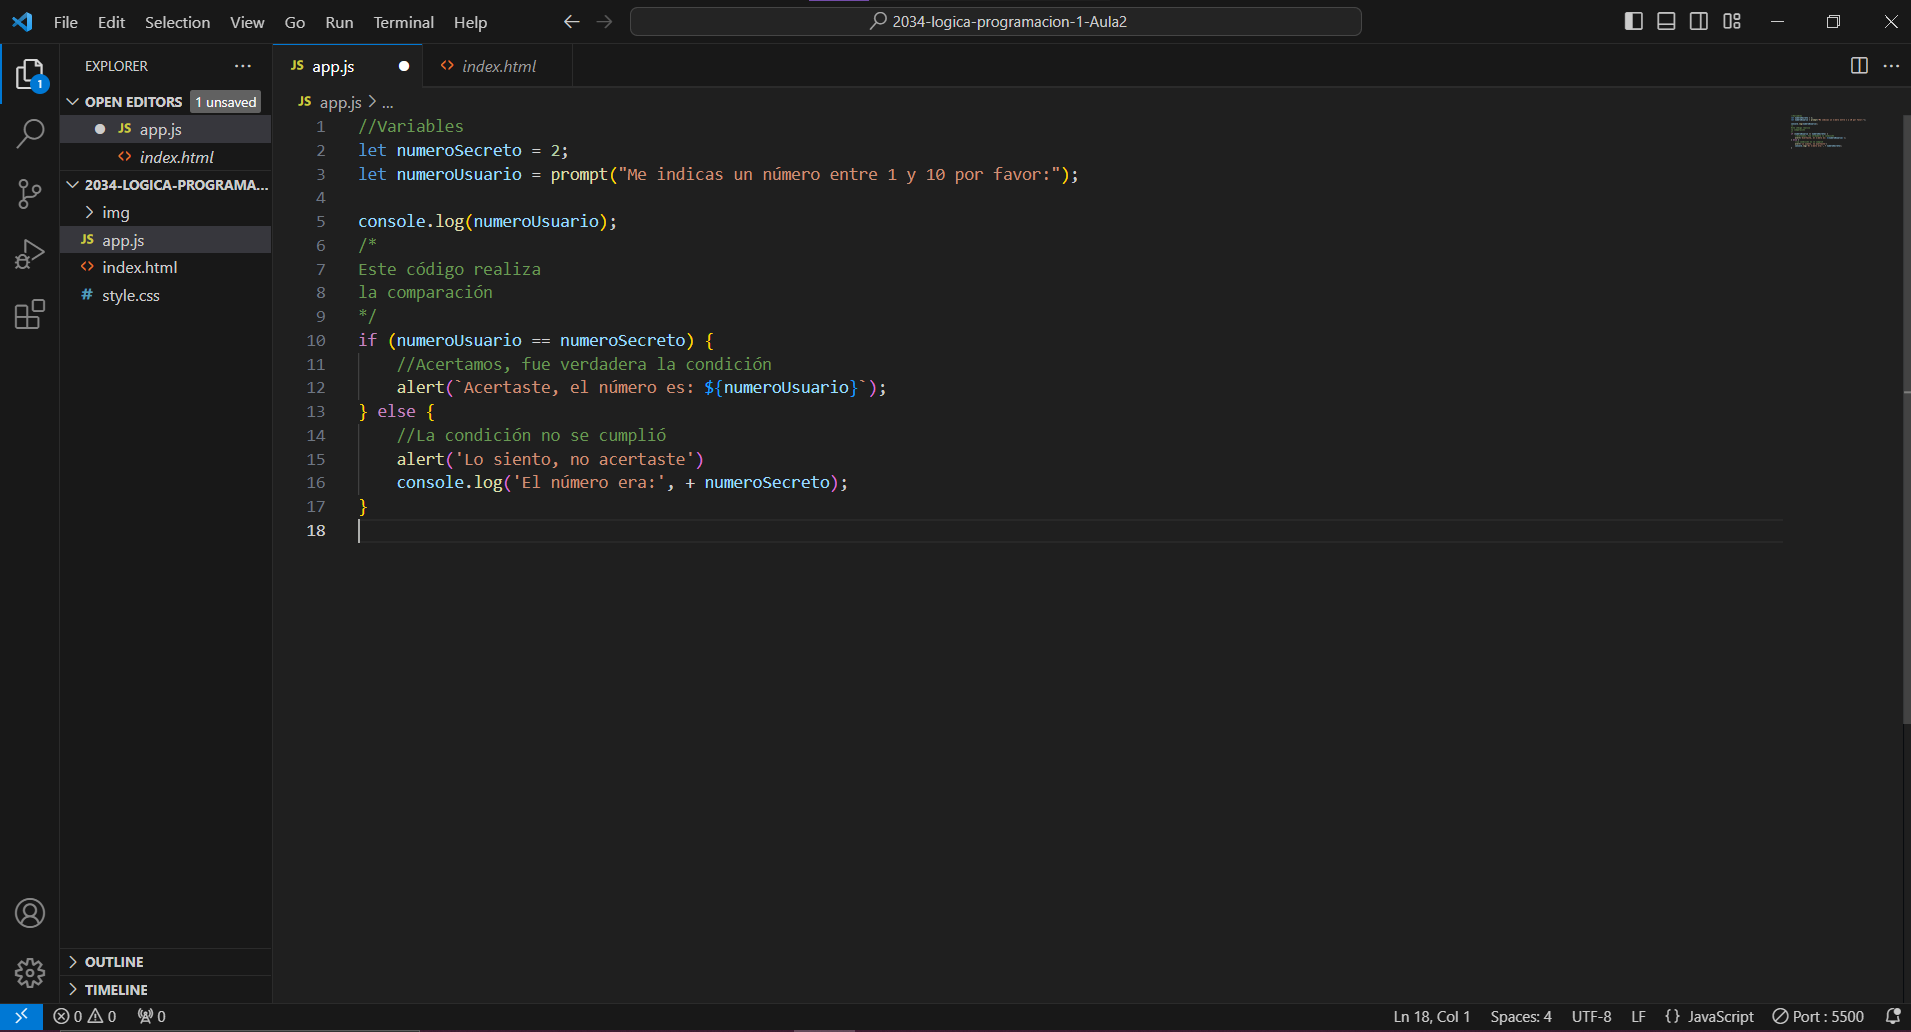Open editor More Actions ellipsis

(x=1891, y=65)
